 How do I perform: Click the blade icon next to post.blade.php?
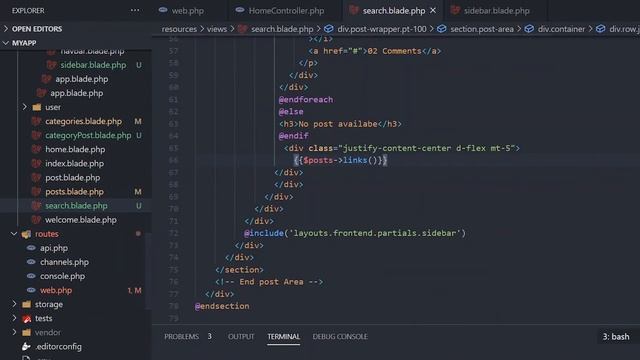click(36, 178)
